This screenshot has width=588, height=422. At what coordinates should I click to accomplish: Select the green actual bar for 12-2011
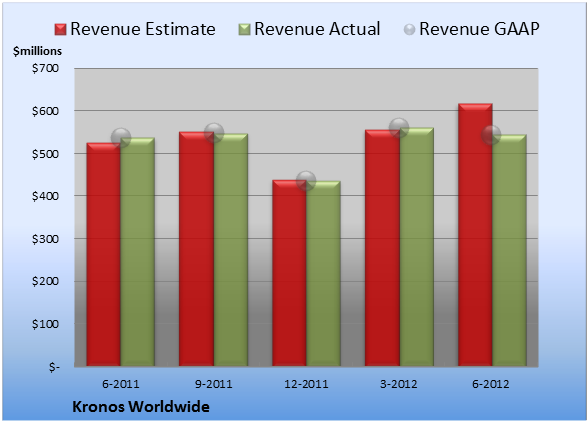point(324,273)
